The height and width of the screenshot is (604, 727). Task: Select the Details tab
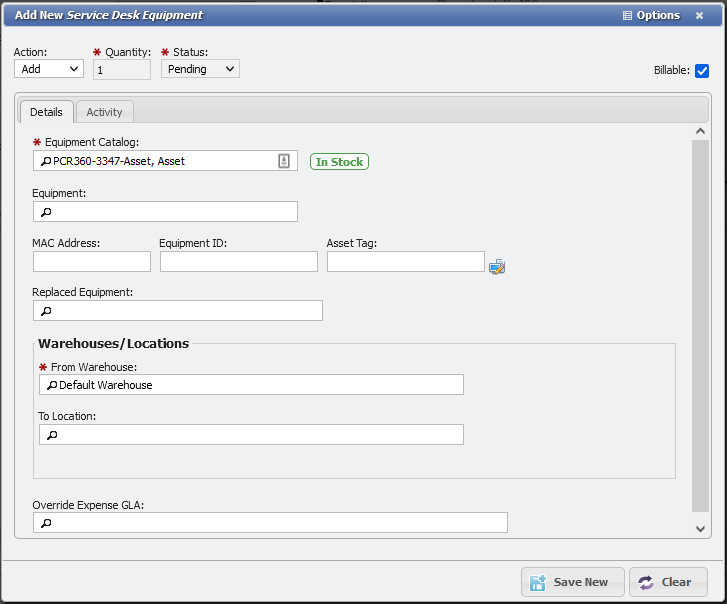[46, 112]
